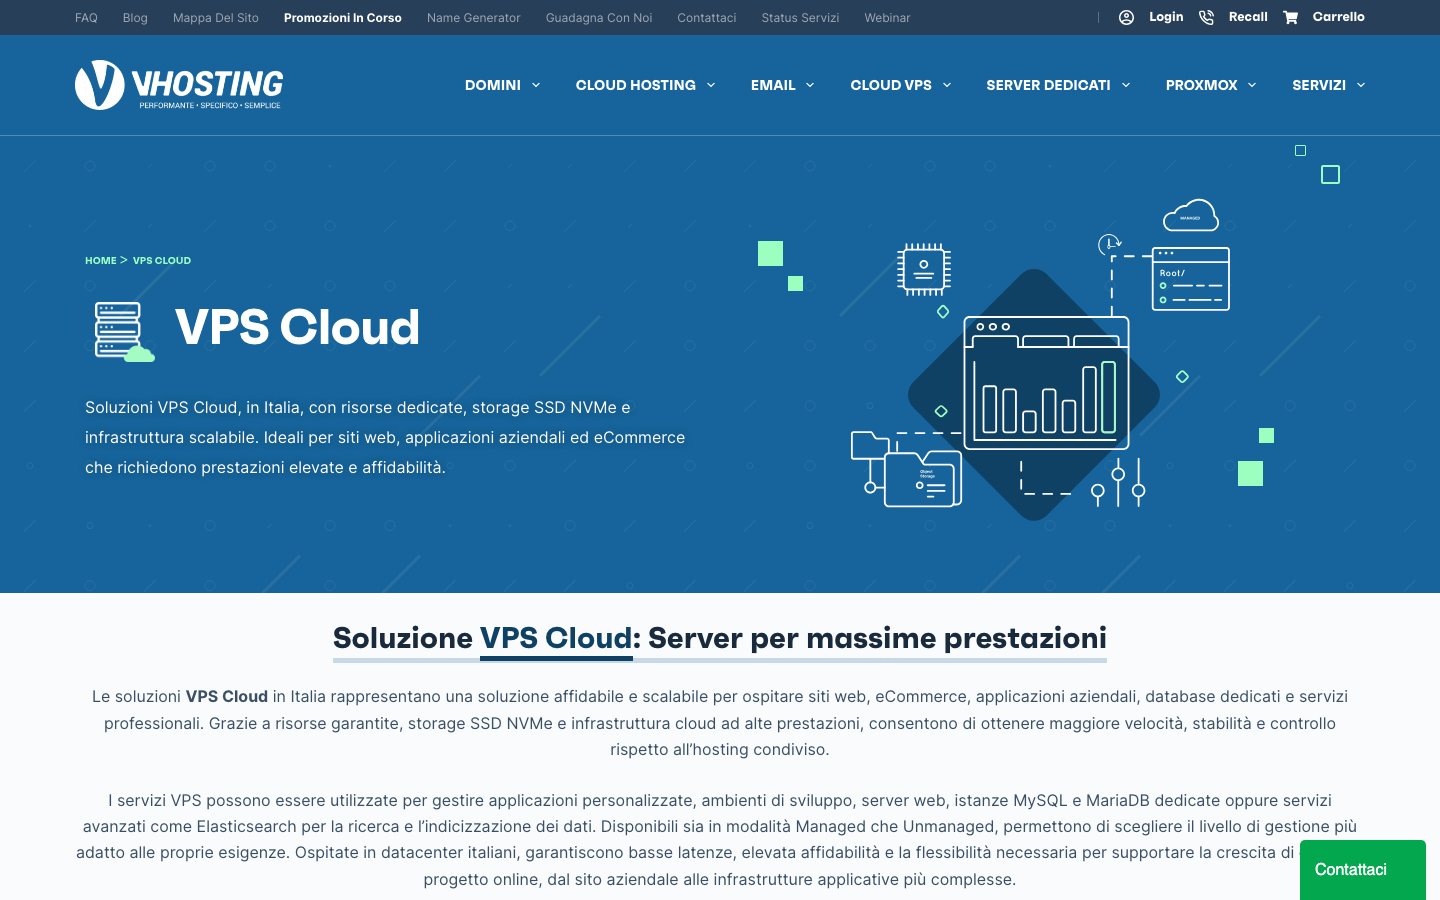Click the CPU chip icon in the illustration
This screenshot has width=1440, height=900.
click(x=923, y=270)
